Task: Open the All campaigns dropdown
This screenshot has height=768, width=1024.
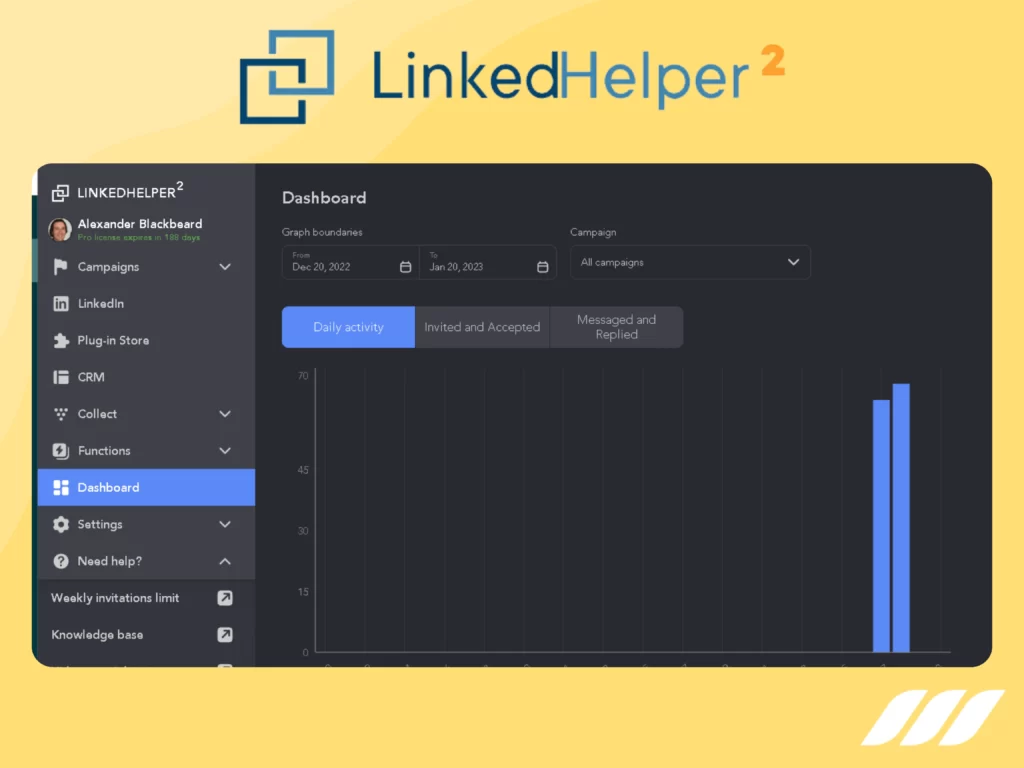Action: 690,262
